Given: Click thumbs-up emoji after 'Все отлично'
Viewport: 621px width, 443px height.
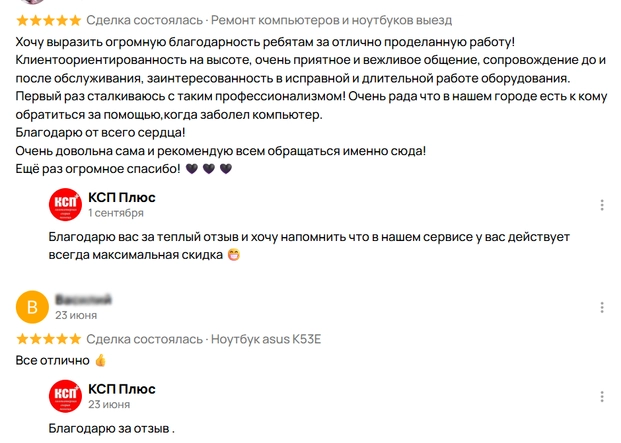Looking at the screenshot, I should [100, 360].
